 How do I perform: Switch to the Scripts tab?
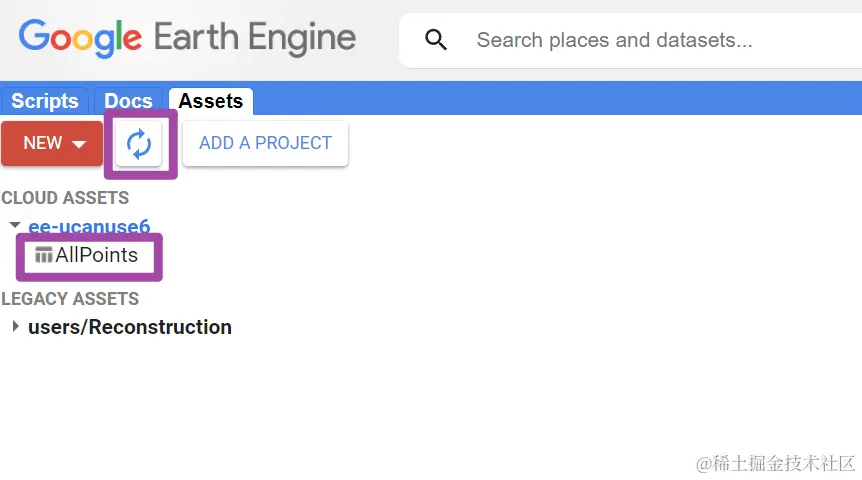pyautogui.click(x=45, y=101)
